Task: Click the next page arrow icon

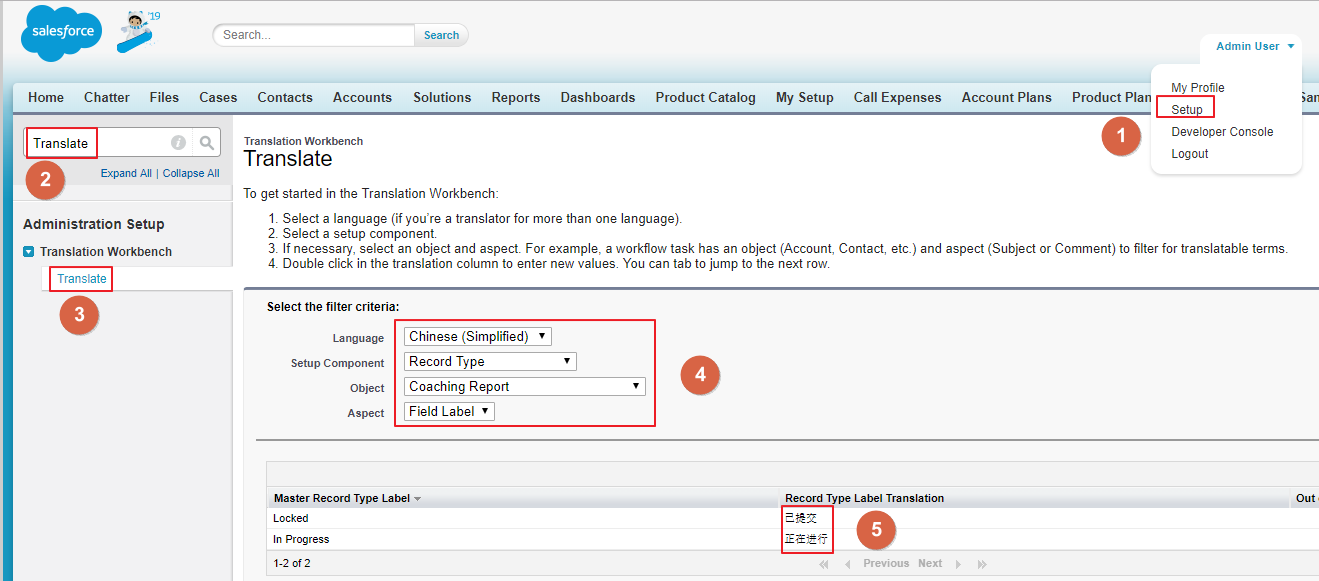Action: (958, 564)
